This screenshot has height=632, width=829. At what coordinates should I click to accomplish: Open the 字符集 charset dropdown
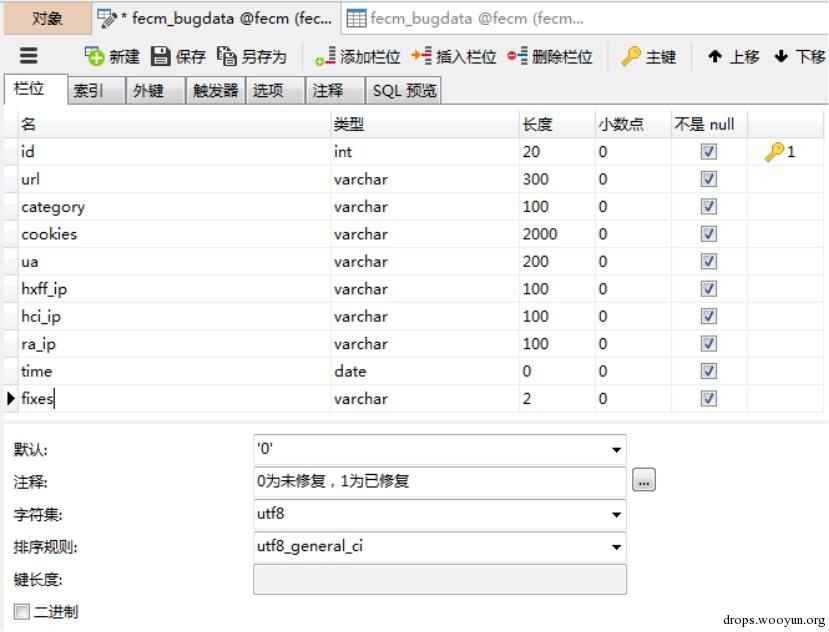click(616, 515)
